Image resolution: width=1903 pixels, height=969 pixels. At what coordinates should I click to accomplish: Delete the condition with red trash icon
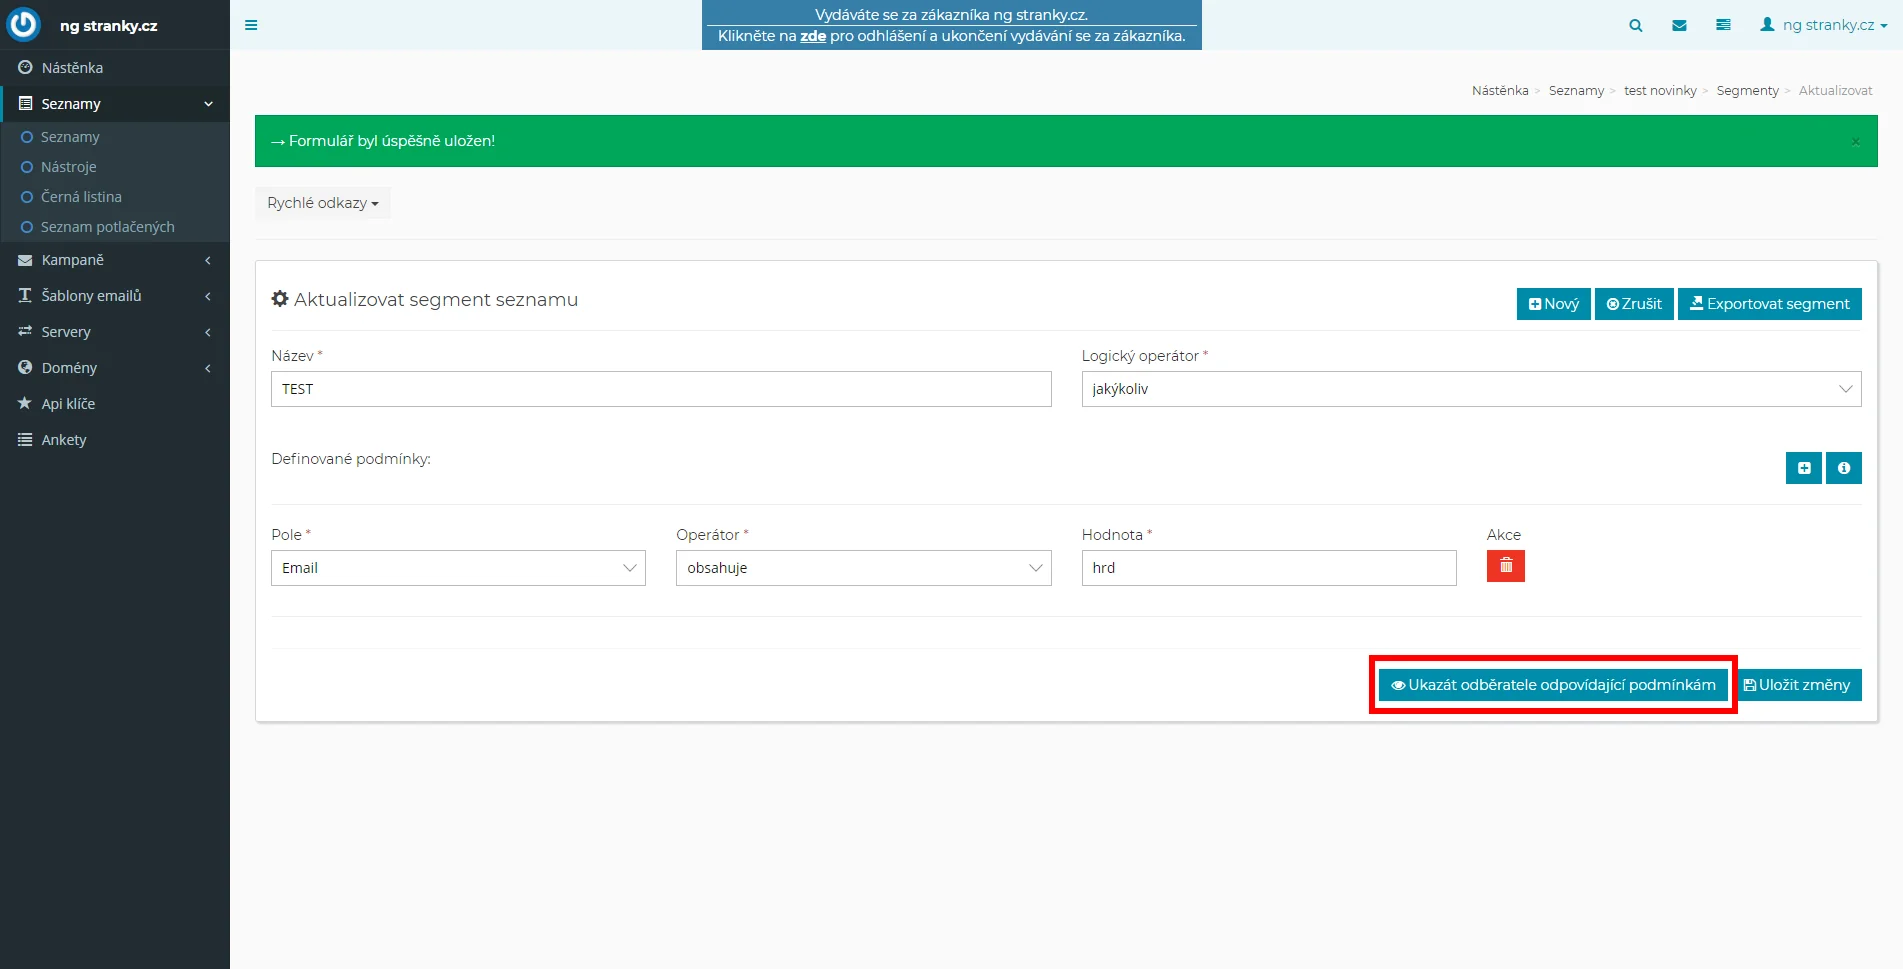1505,566
